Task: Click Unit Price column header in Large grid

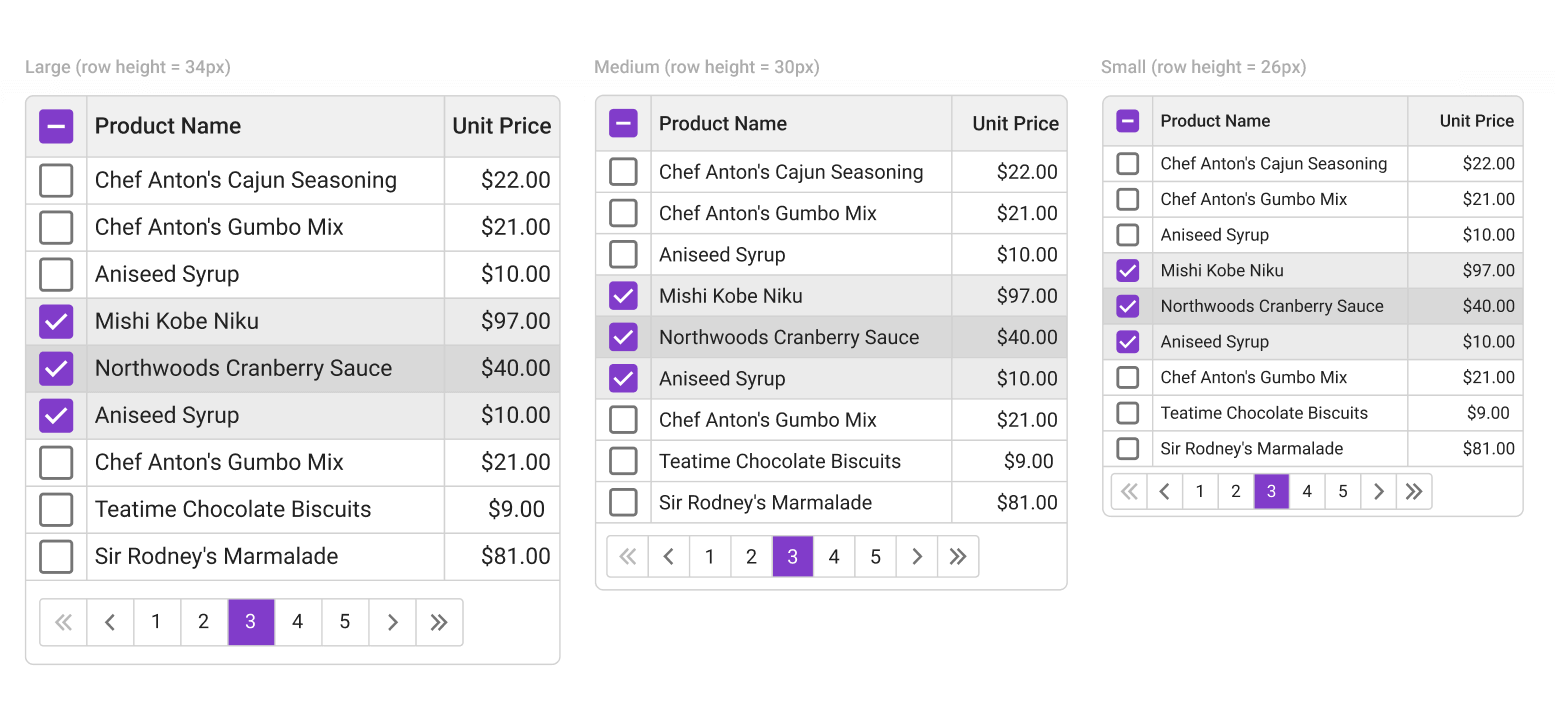Action: coord(501,126)
